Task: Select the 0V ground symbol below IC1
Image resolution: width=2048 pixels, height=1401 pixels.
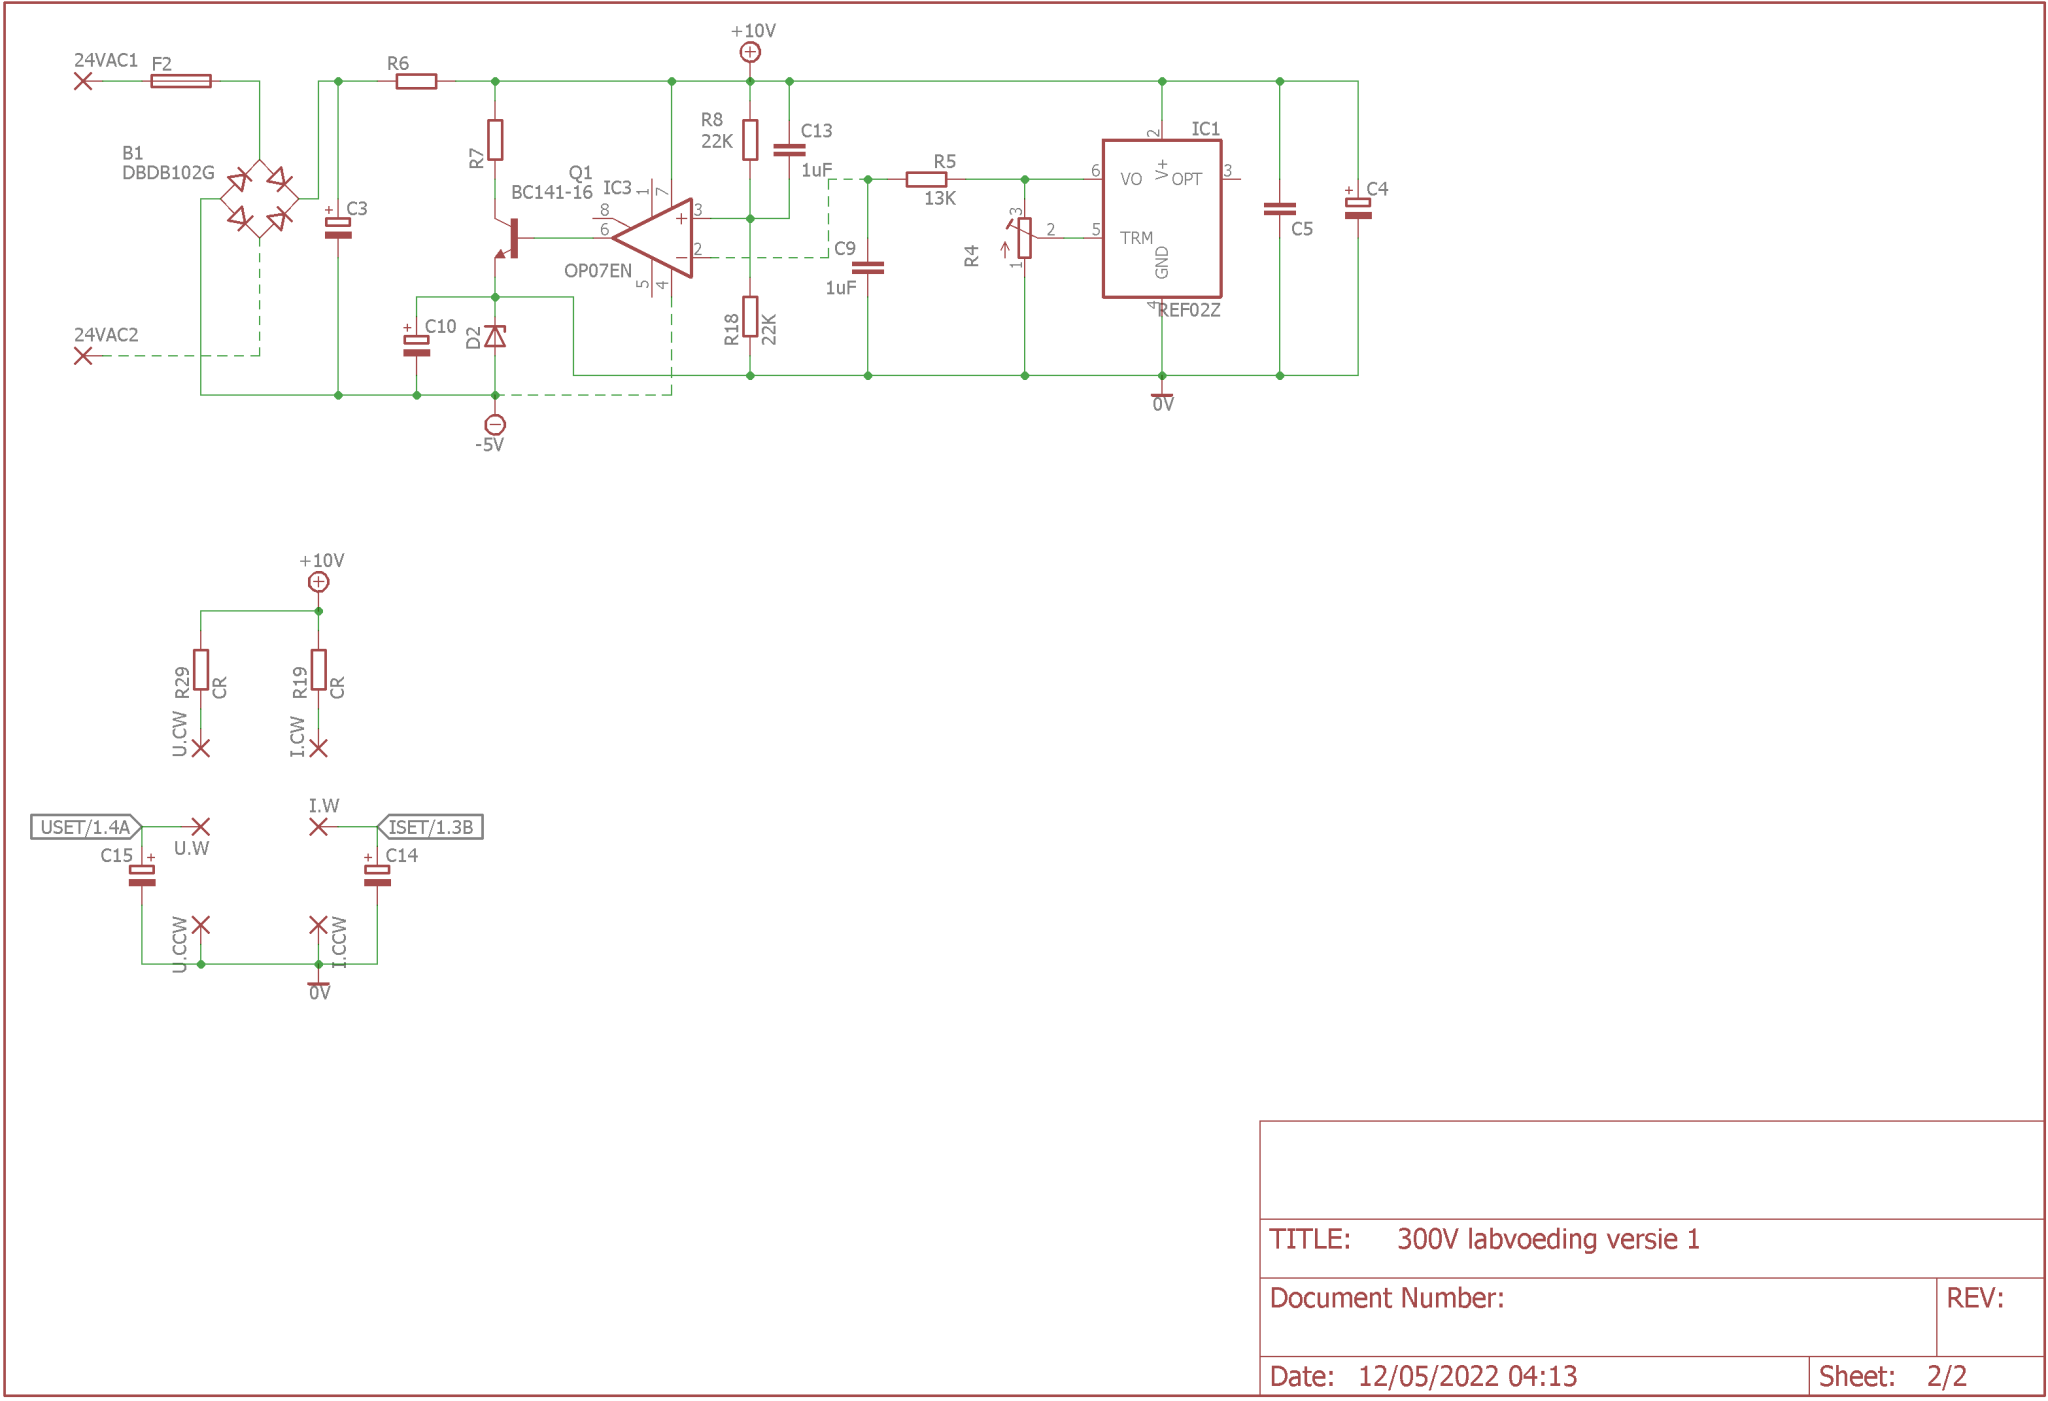Action: (x=1162, y=396)
